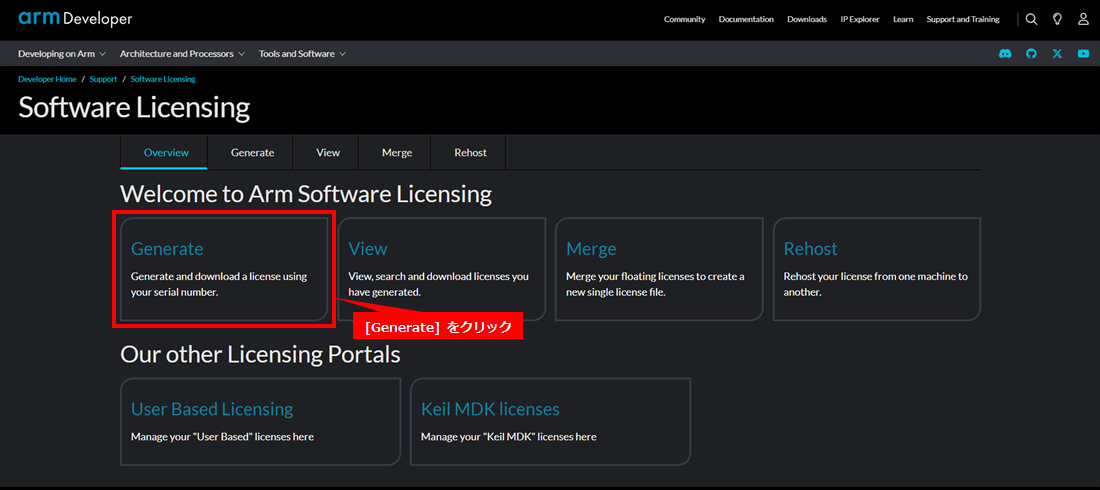Switch to the View tab
The width and height of the screenshot is (1100, 490).
click(328, 152)
